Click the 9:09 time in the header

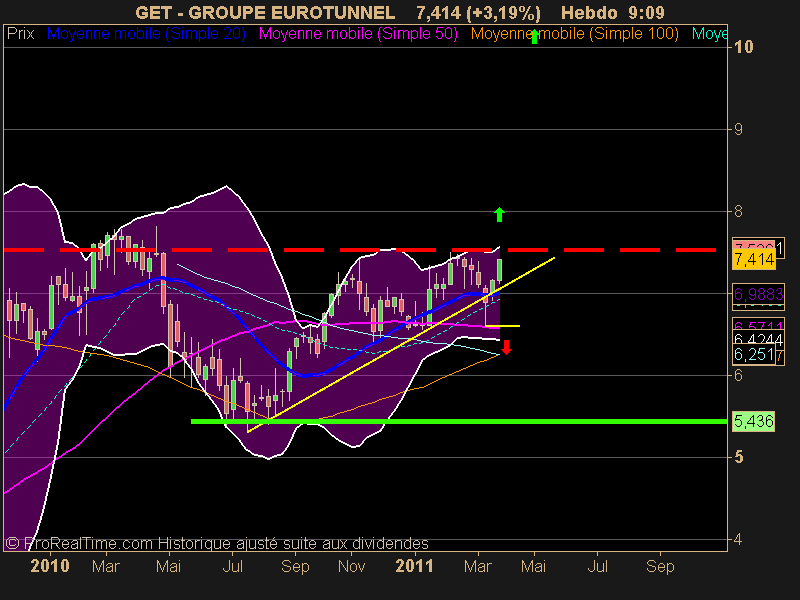[x=646, y=13]
